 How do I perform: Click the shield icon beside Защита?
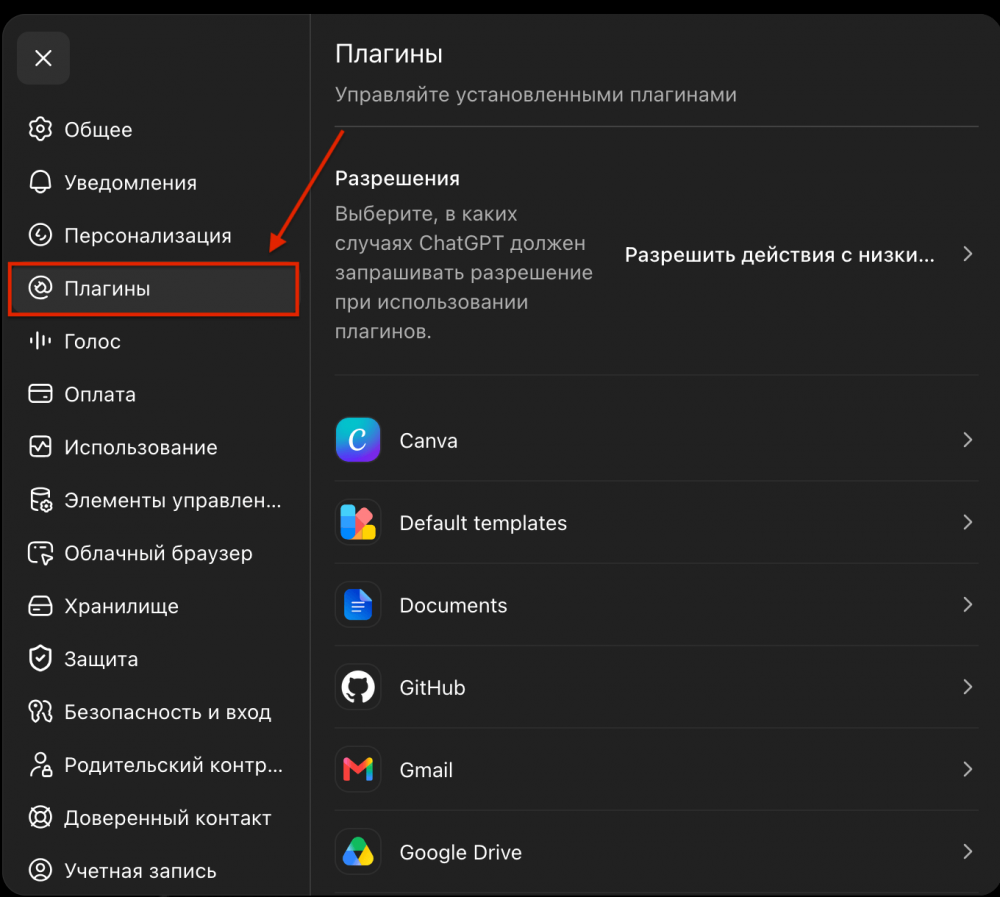tap(40, 658)
